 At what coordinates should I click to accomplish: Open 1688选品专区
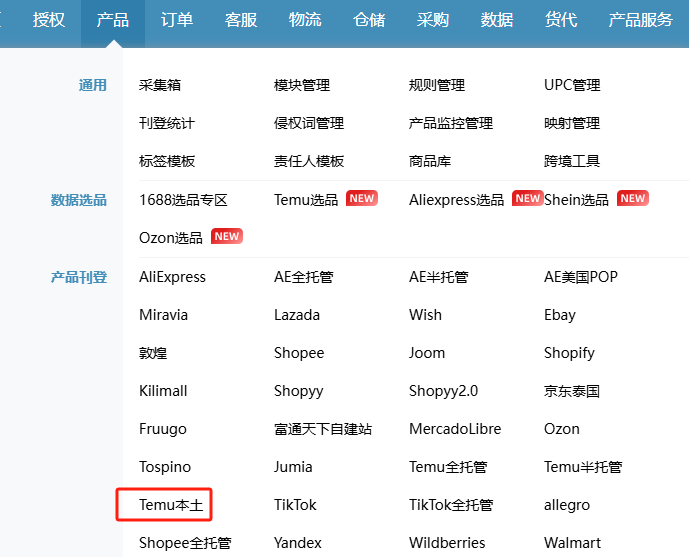click(x=183, y=200)
